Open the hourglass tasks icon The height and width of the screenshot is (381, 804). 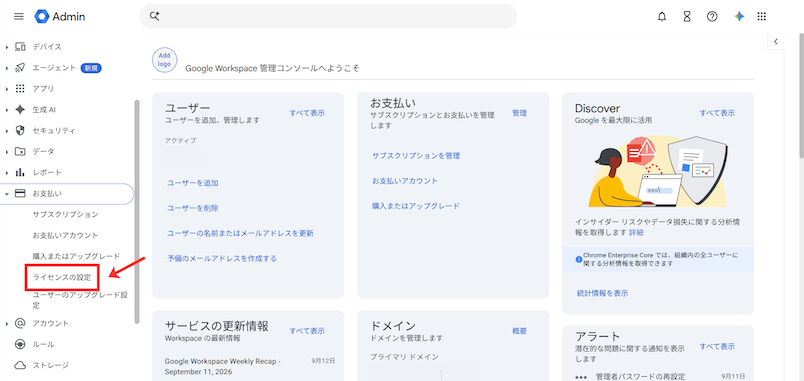pyautogui.click(x=687, y=16)
